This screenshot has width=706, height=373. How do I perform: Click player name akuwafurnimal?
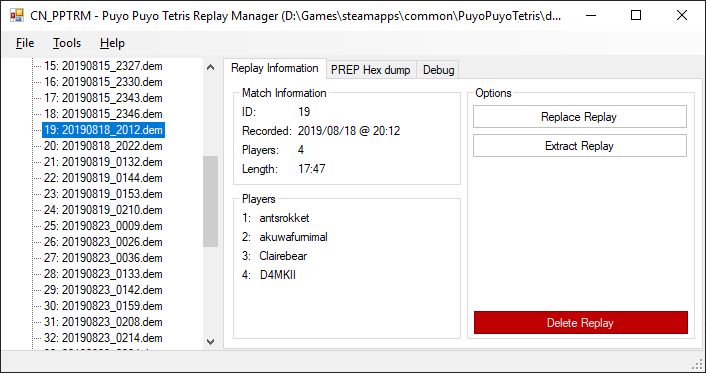(x=294, y=237)
